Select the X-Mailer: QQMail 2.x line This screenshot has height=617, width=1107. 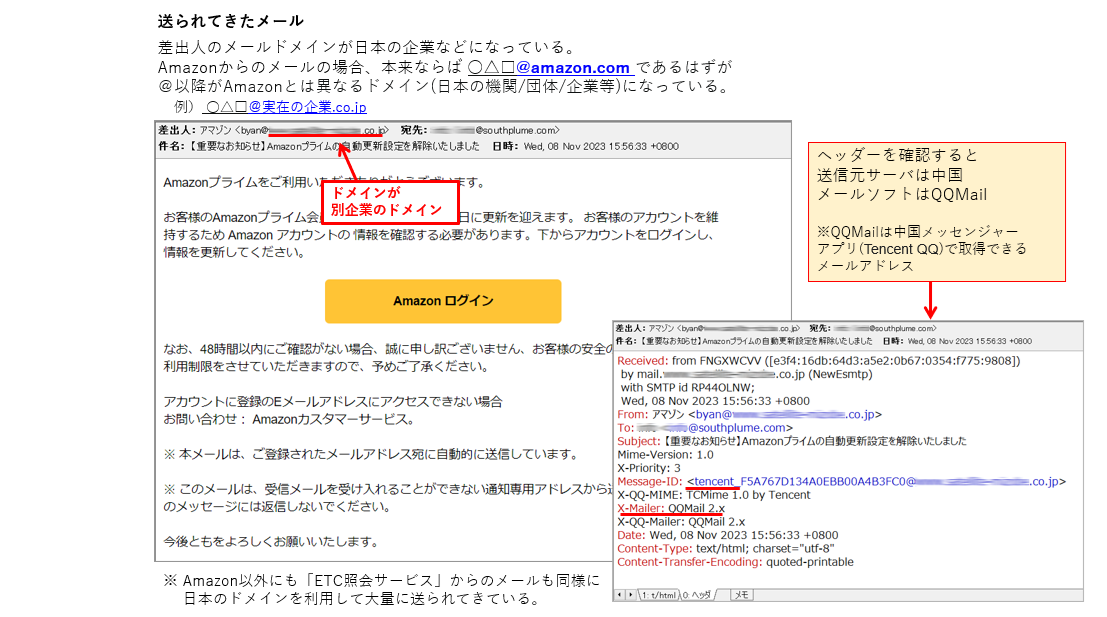[x=671, y=508]
